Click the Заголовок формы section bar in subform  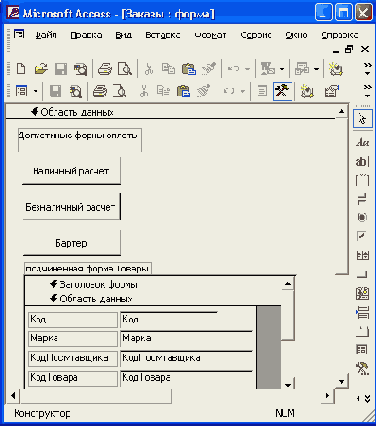(153, 284)
